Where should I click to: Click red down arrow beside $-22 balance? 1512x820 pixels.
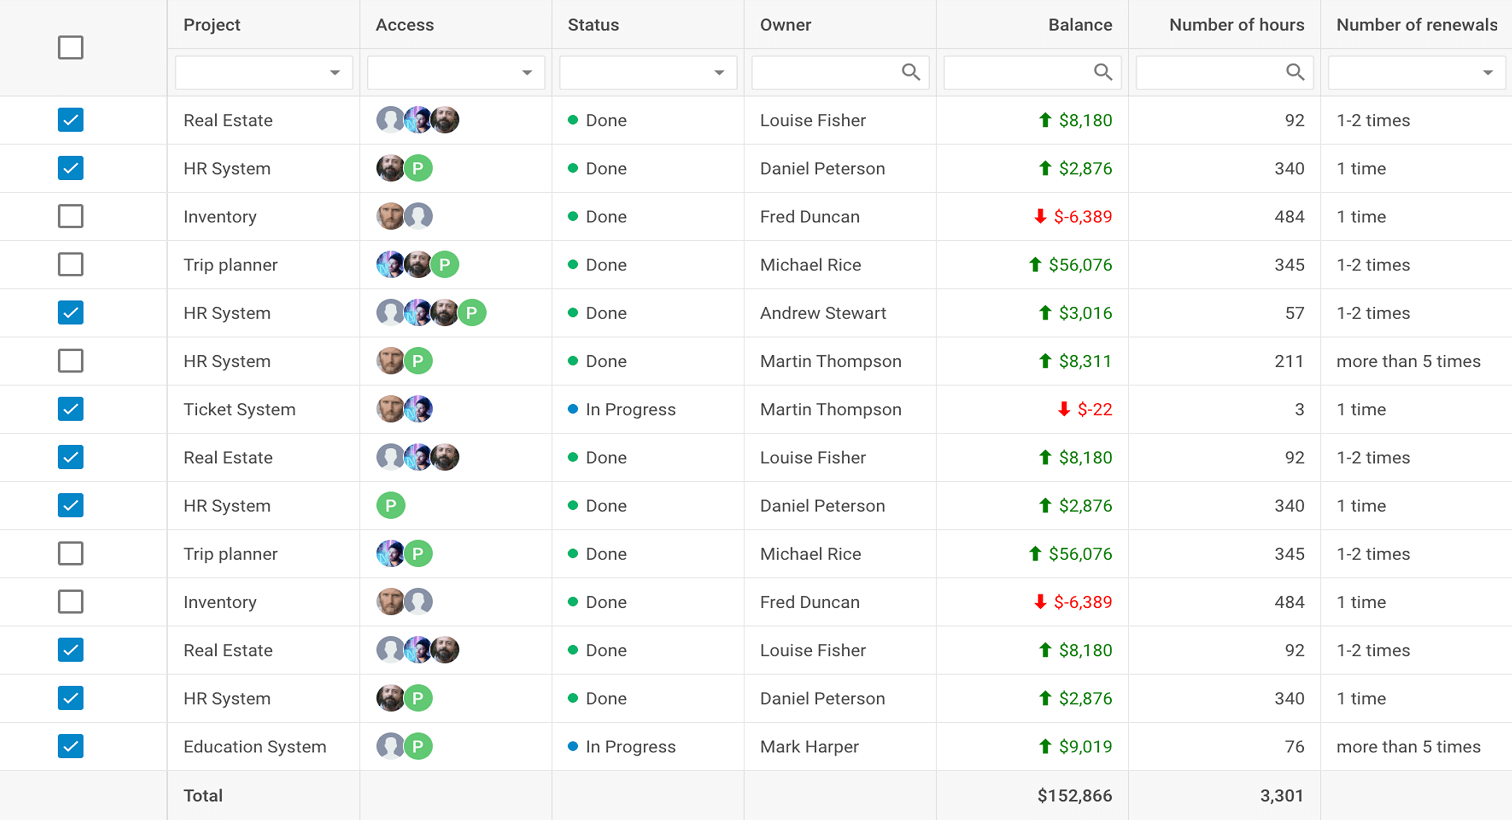[x=1064, y=409]
